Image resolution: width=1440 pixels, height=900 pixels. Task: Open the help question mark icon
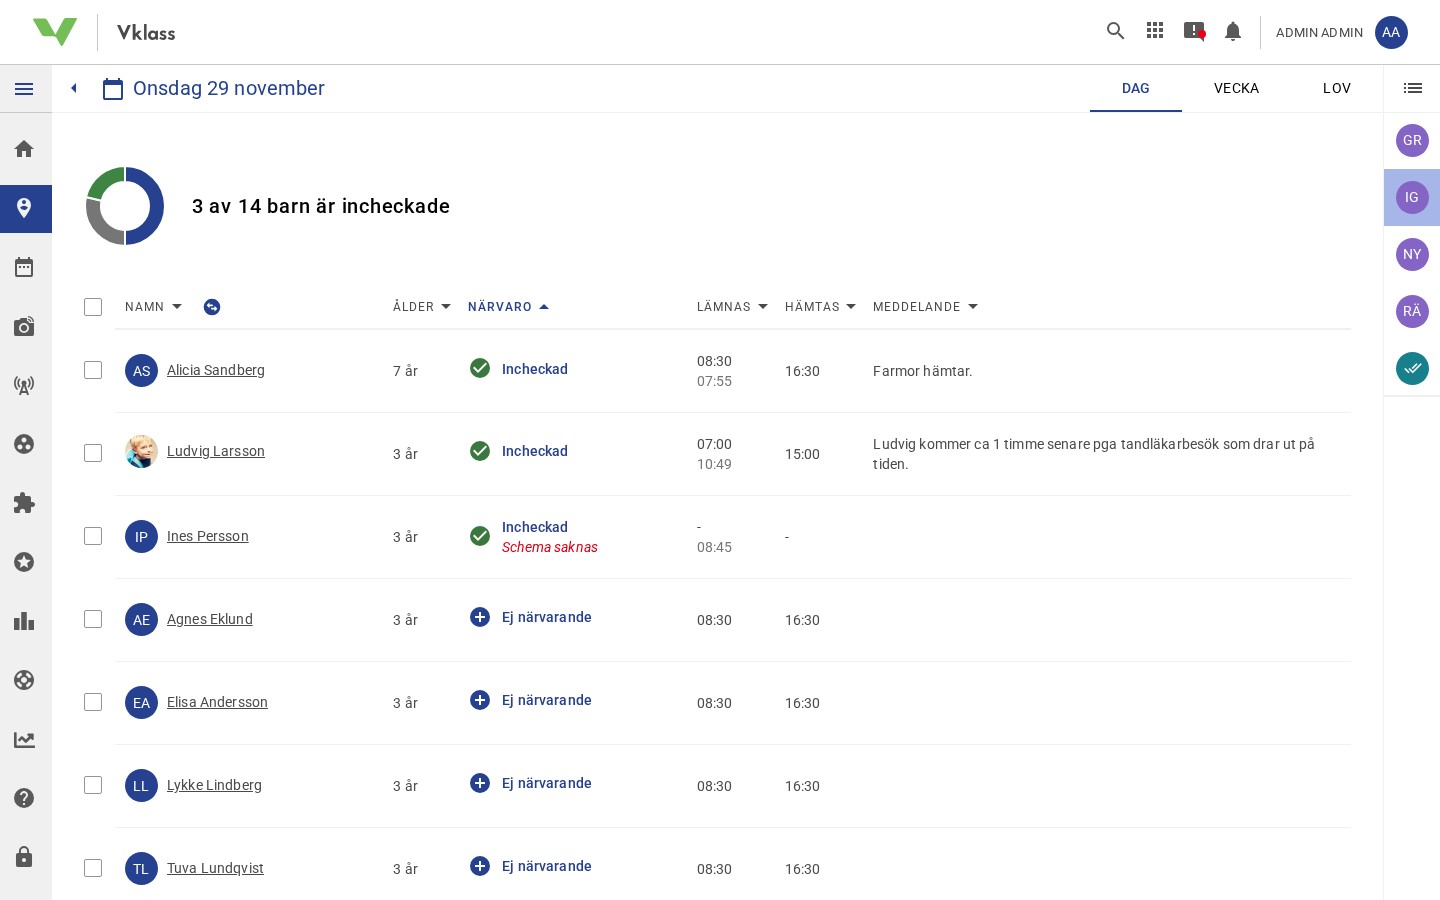coord(24,798)
